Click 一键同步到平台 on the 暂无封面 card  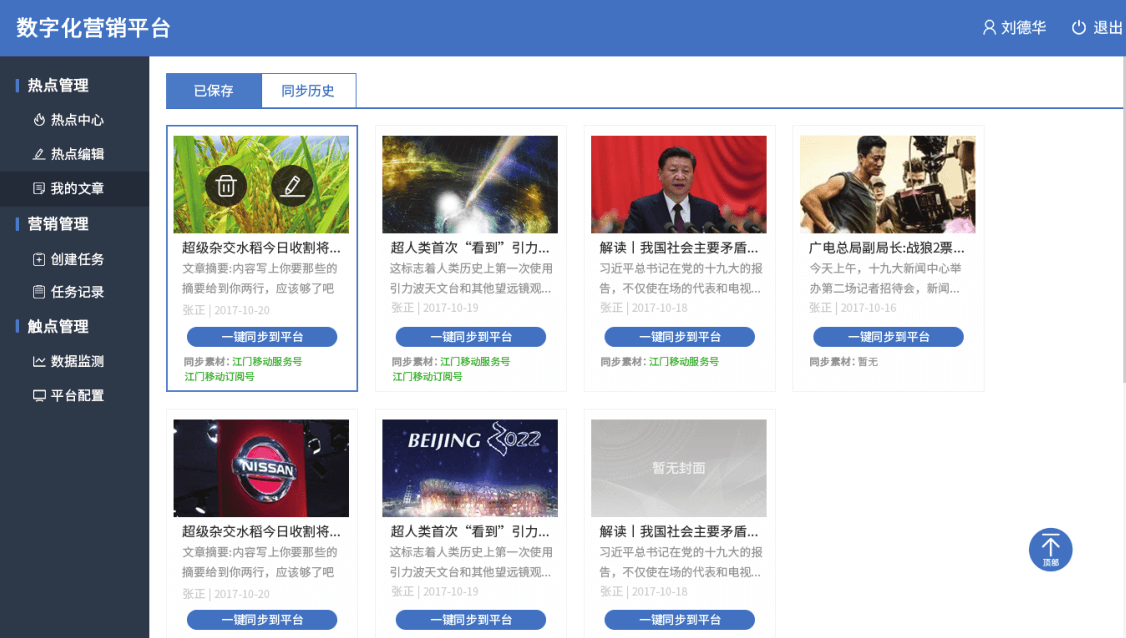(680, 620)
